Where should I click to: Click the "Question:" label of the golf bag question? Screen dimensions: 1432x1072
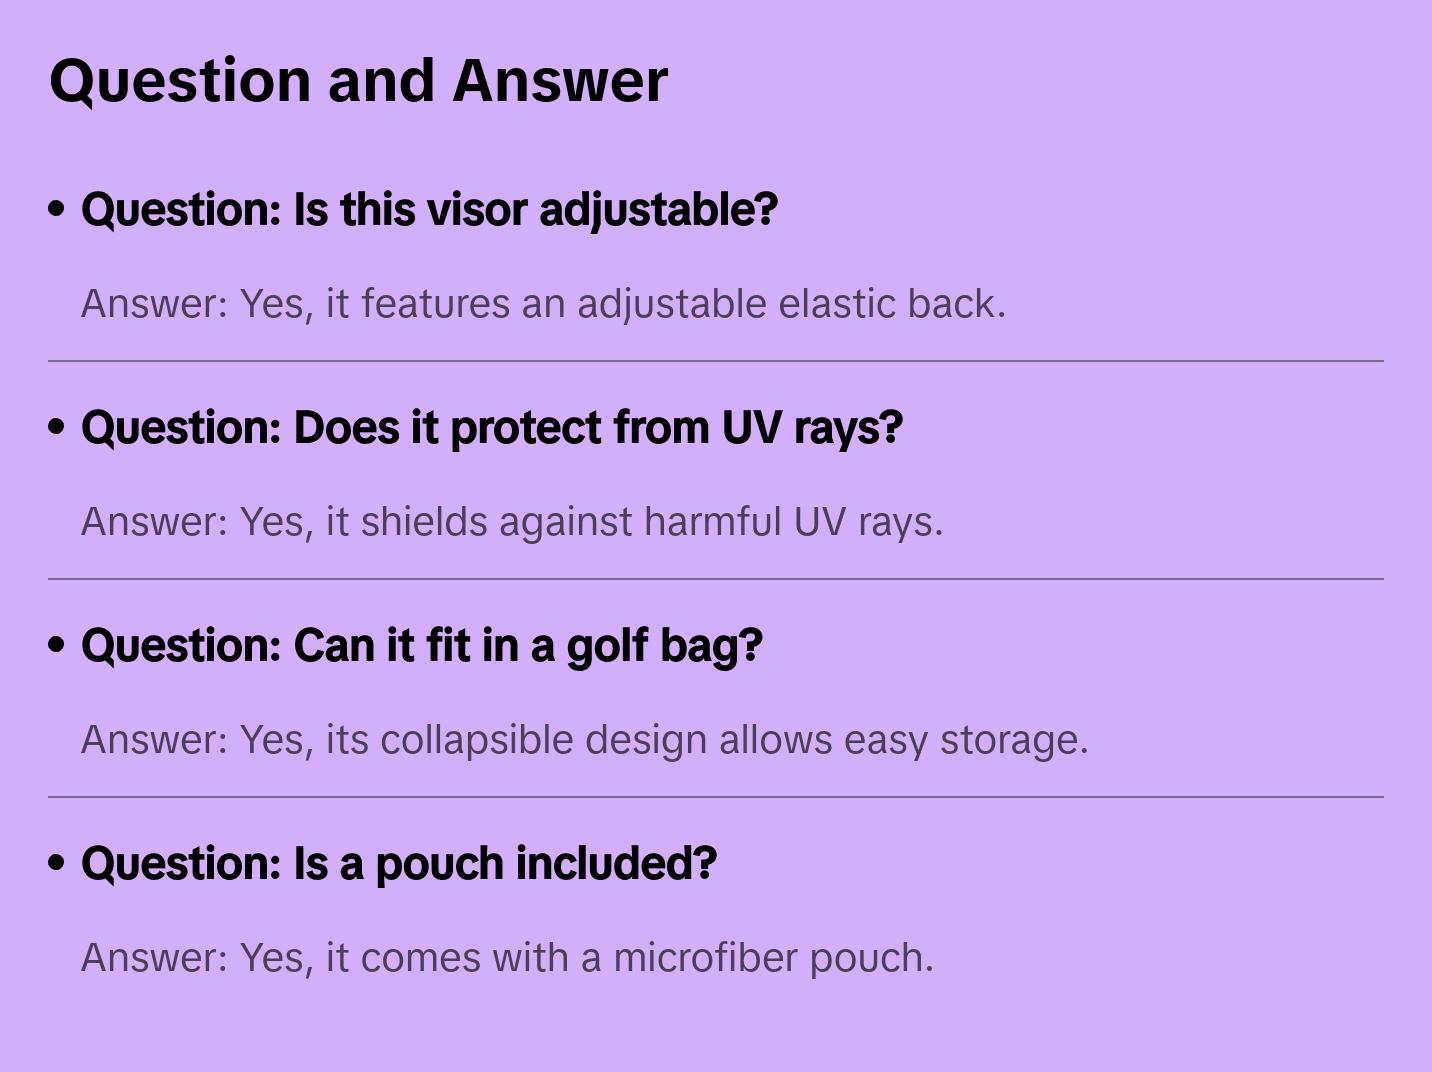[181, 646]
